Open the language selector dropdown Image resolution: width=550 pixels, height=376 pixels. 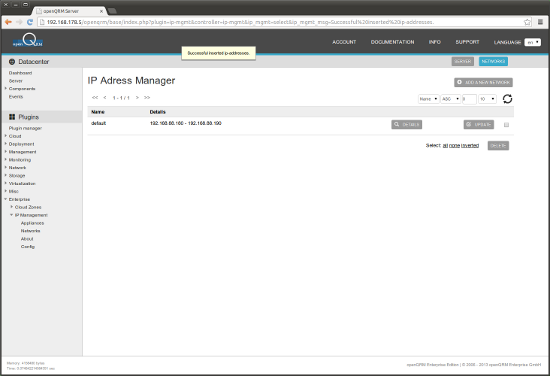coord(532,42)
